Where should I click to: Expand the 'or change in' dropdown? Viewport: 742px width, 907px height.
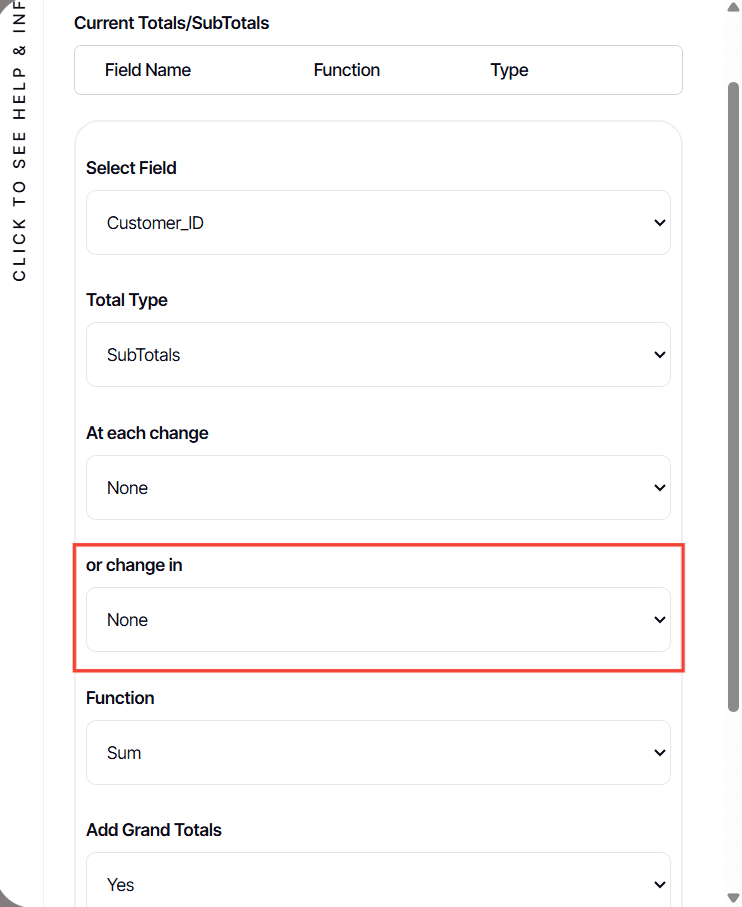coord(378,620)
